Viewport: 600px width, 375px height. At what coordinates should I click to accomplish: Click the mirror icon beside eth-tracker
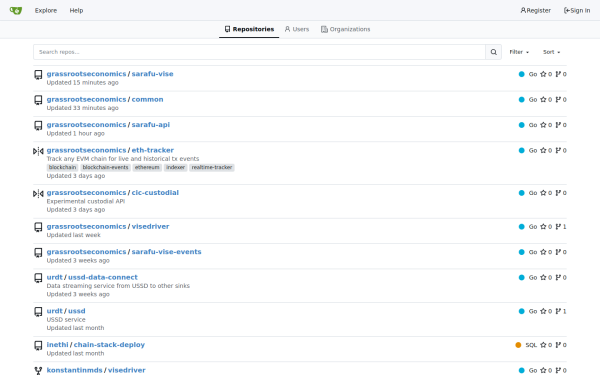[x=38, y=151]
